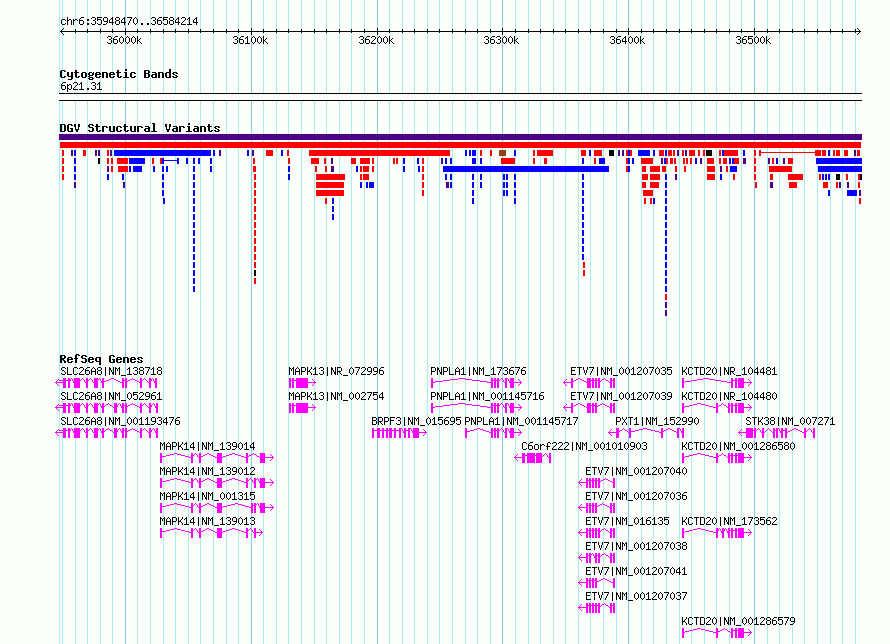Click the KCTD20|NM_173562 gene model glyph
Image resolution: width=890 pixels, height=644 pixels.
point(717,533)
